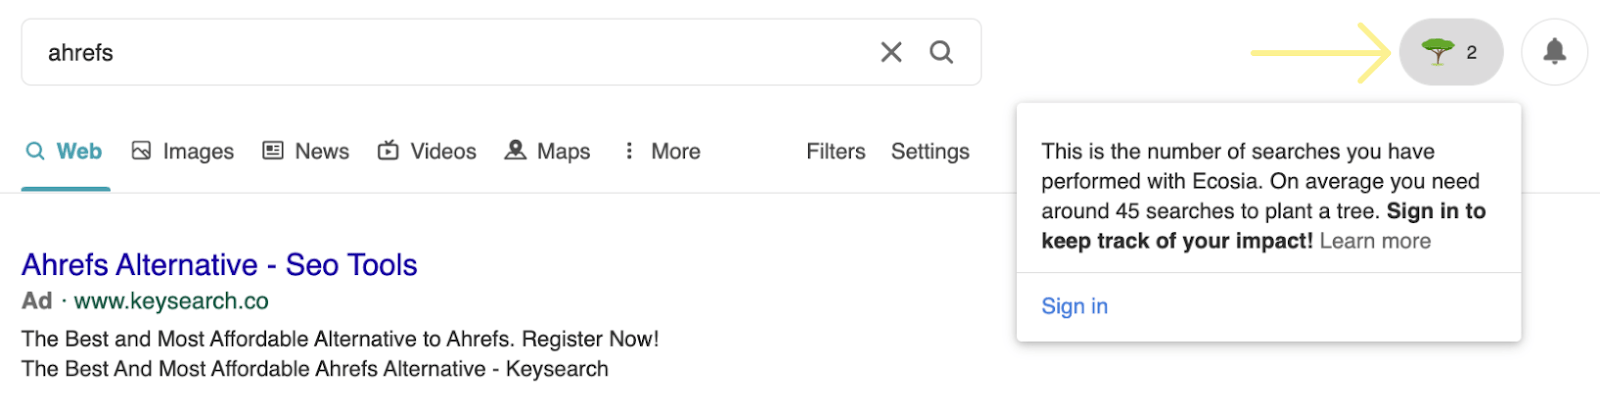Click the magnifying glass search icon

941,52
